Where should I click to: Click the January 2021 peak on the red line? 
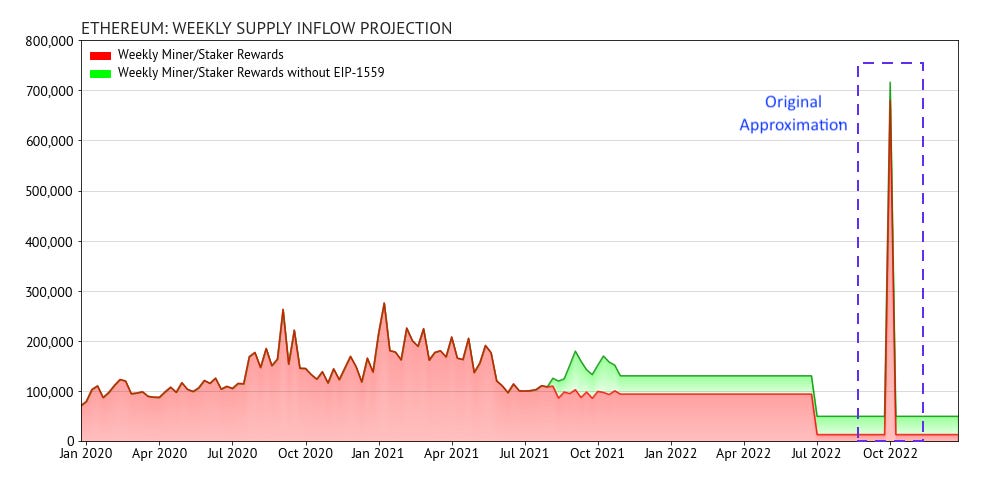pos(384,303)
